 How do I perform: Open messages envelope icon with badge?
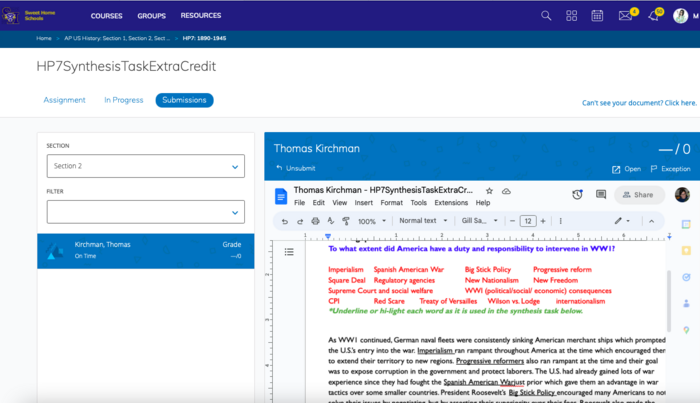point(626,16)
